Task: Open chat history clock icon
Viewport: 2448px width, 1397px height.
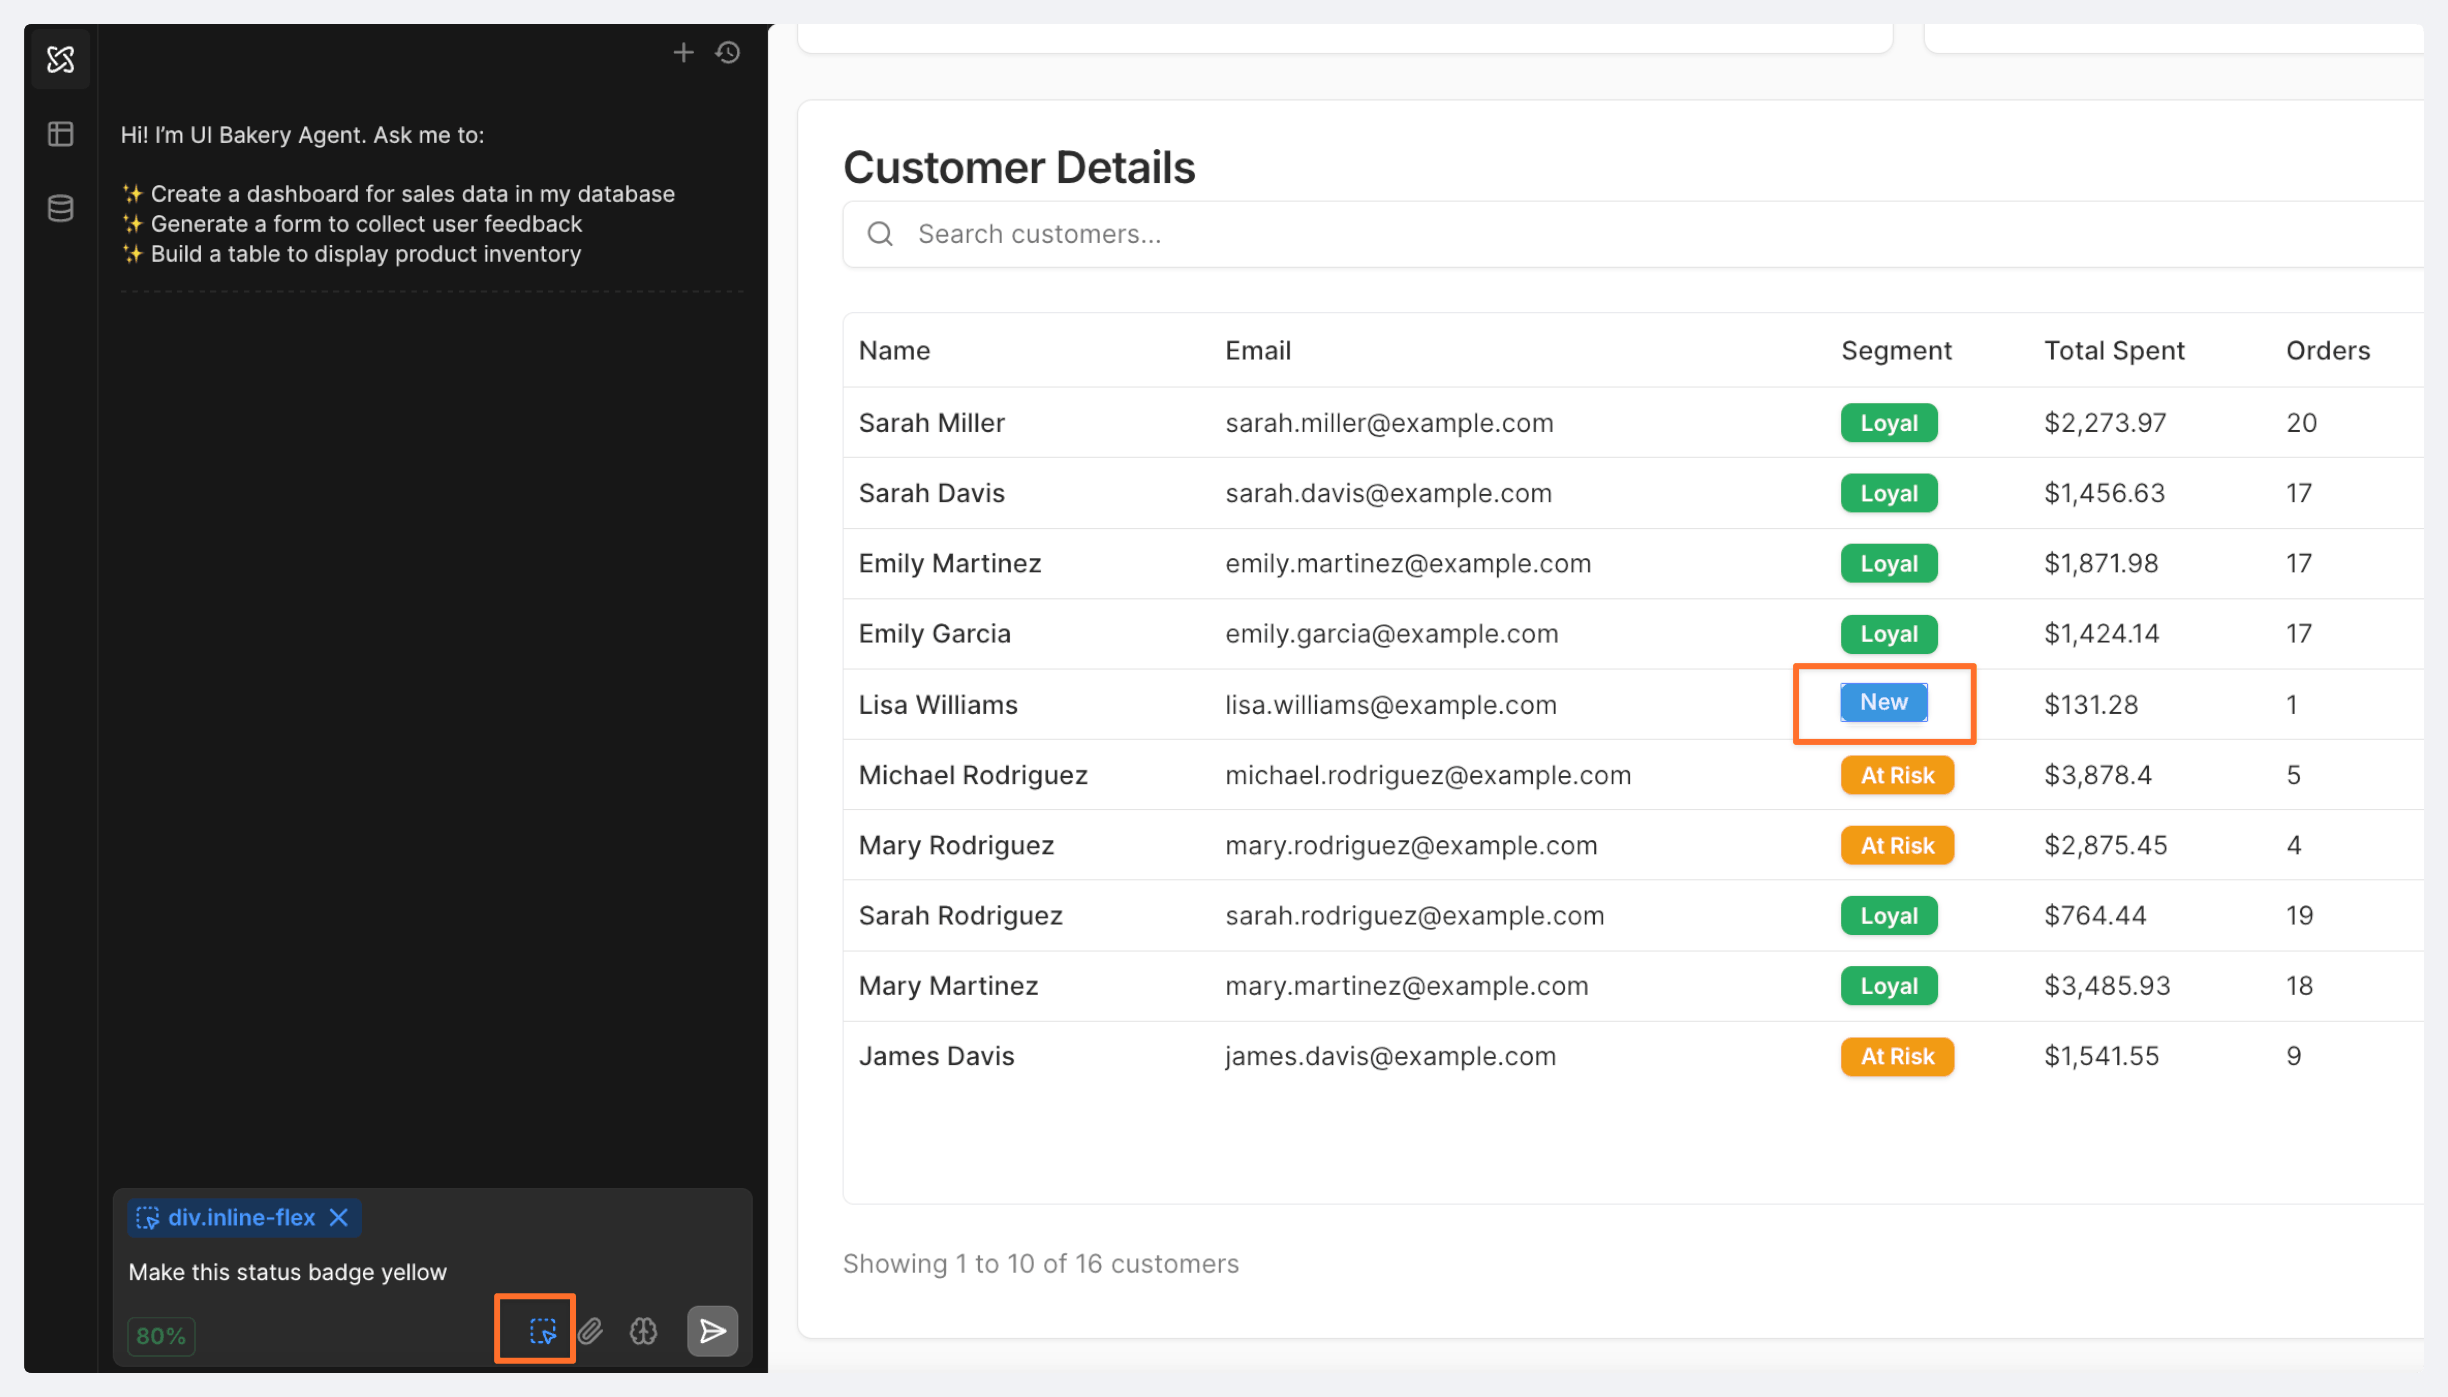Action: [x=728, y=52]
